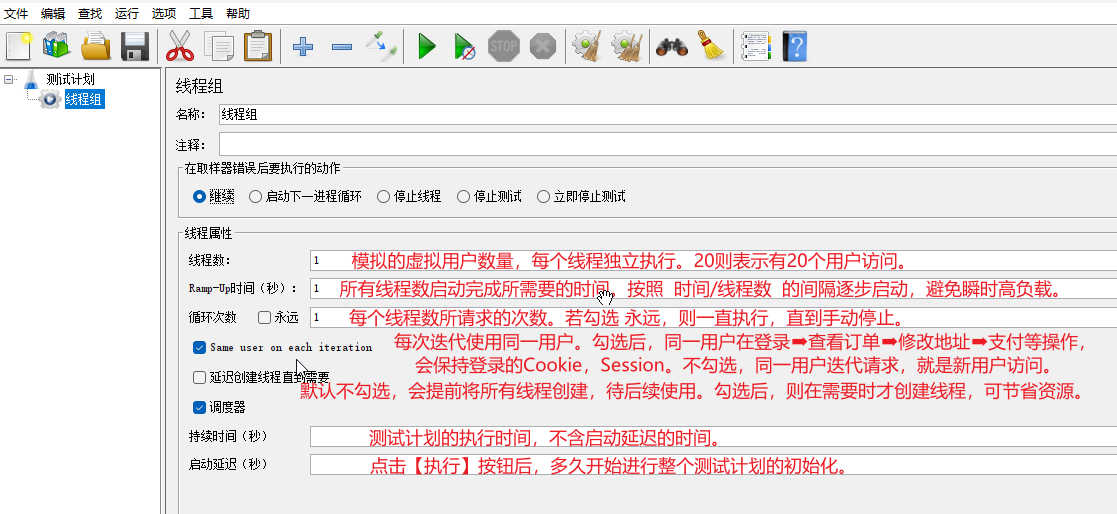Viewport: 1117px width, 514px height.
Task: Open the Templates icon in toolbar
Action: [x=57, y=47]
